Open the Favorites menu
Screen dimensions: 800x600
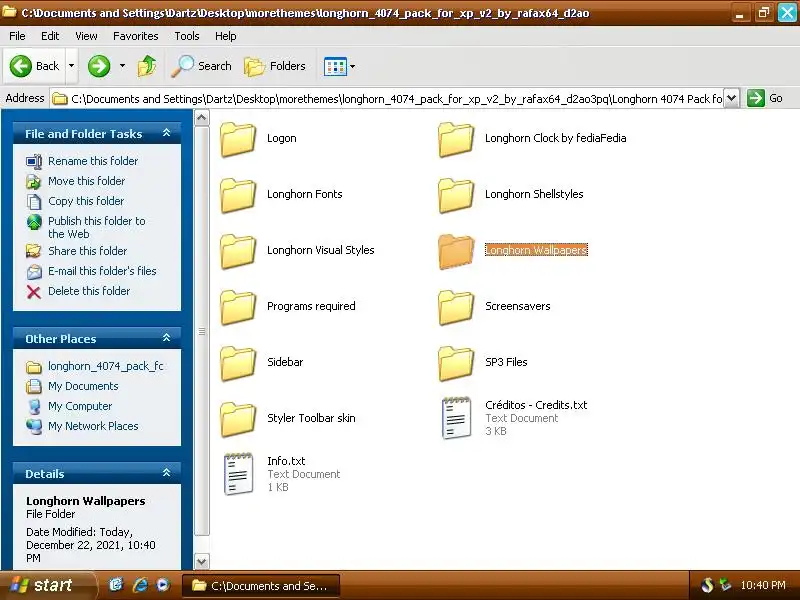136,36
